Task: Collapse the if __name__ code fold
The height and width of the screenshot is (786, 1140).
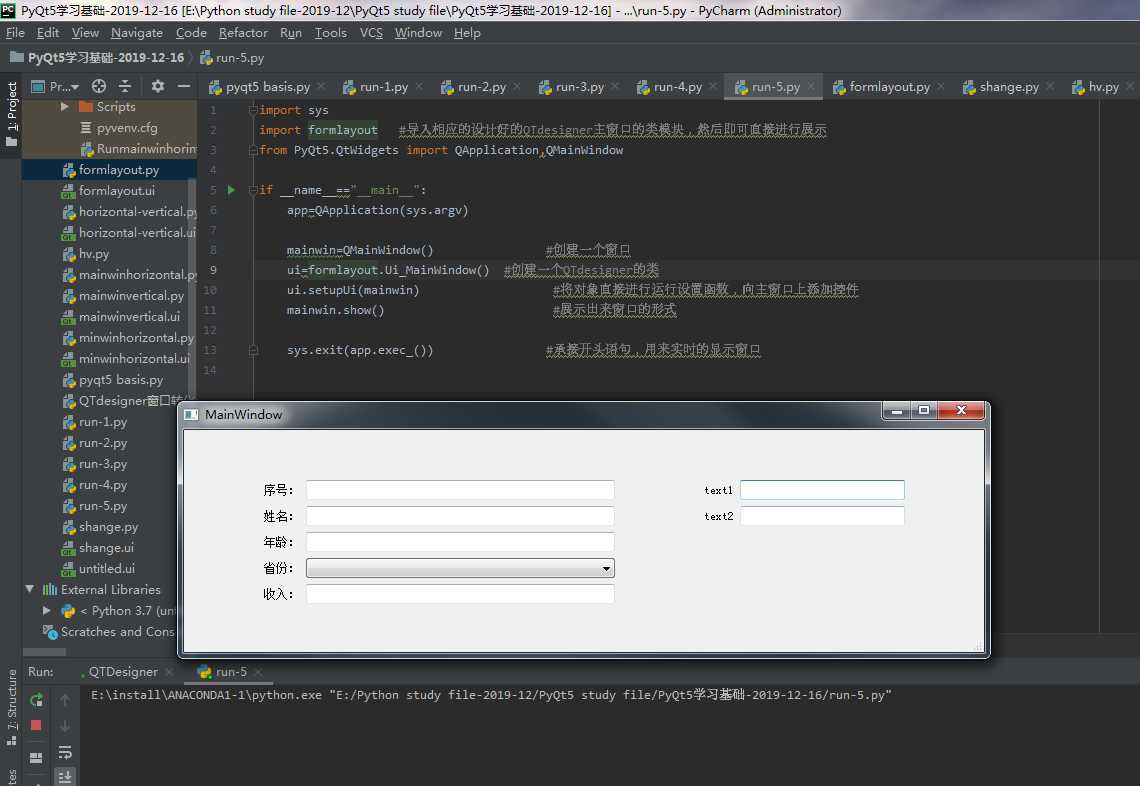Action: click(x=253, y=190)
